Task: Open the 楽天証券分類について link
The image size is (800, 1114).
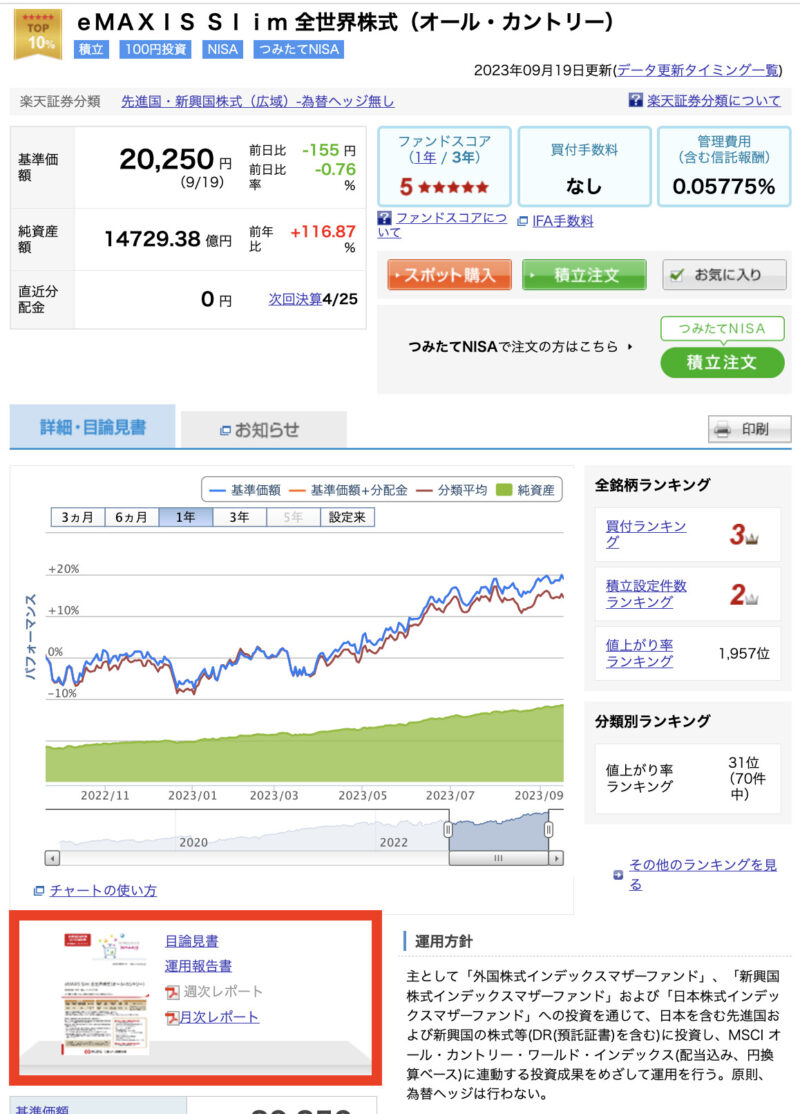Action: click(x=713, y=101)
